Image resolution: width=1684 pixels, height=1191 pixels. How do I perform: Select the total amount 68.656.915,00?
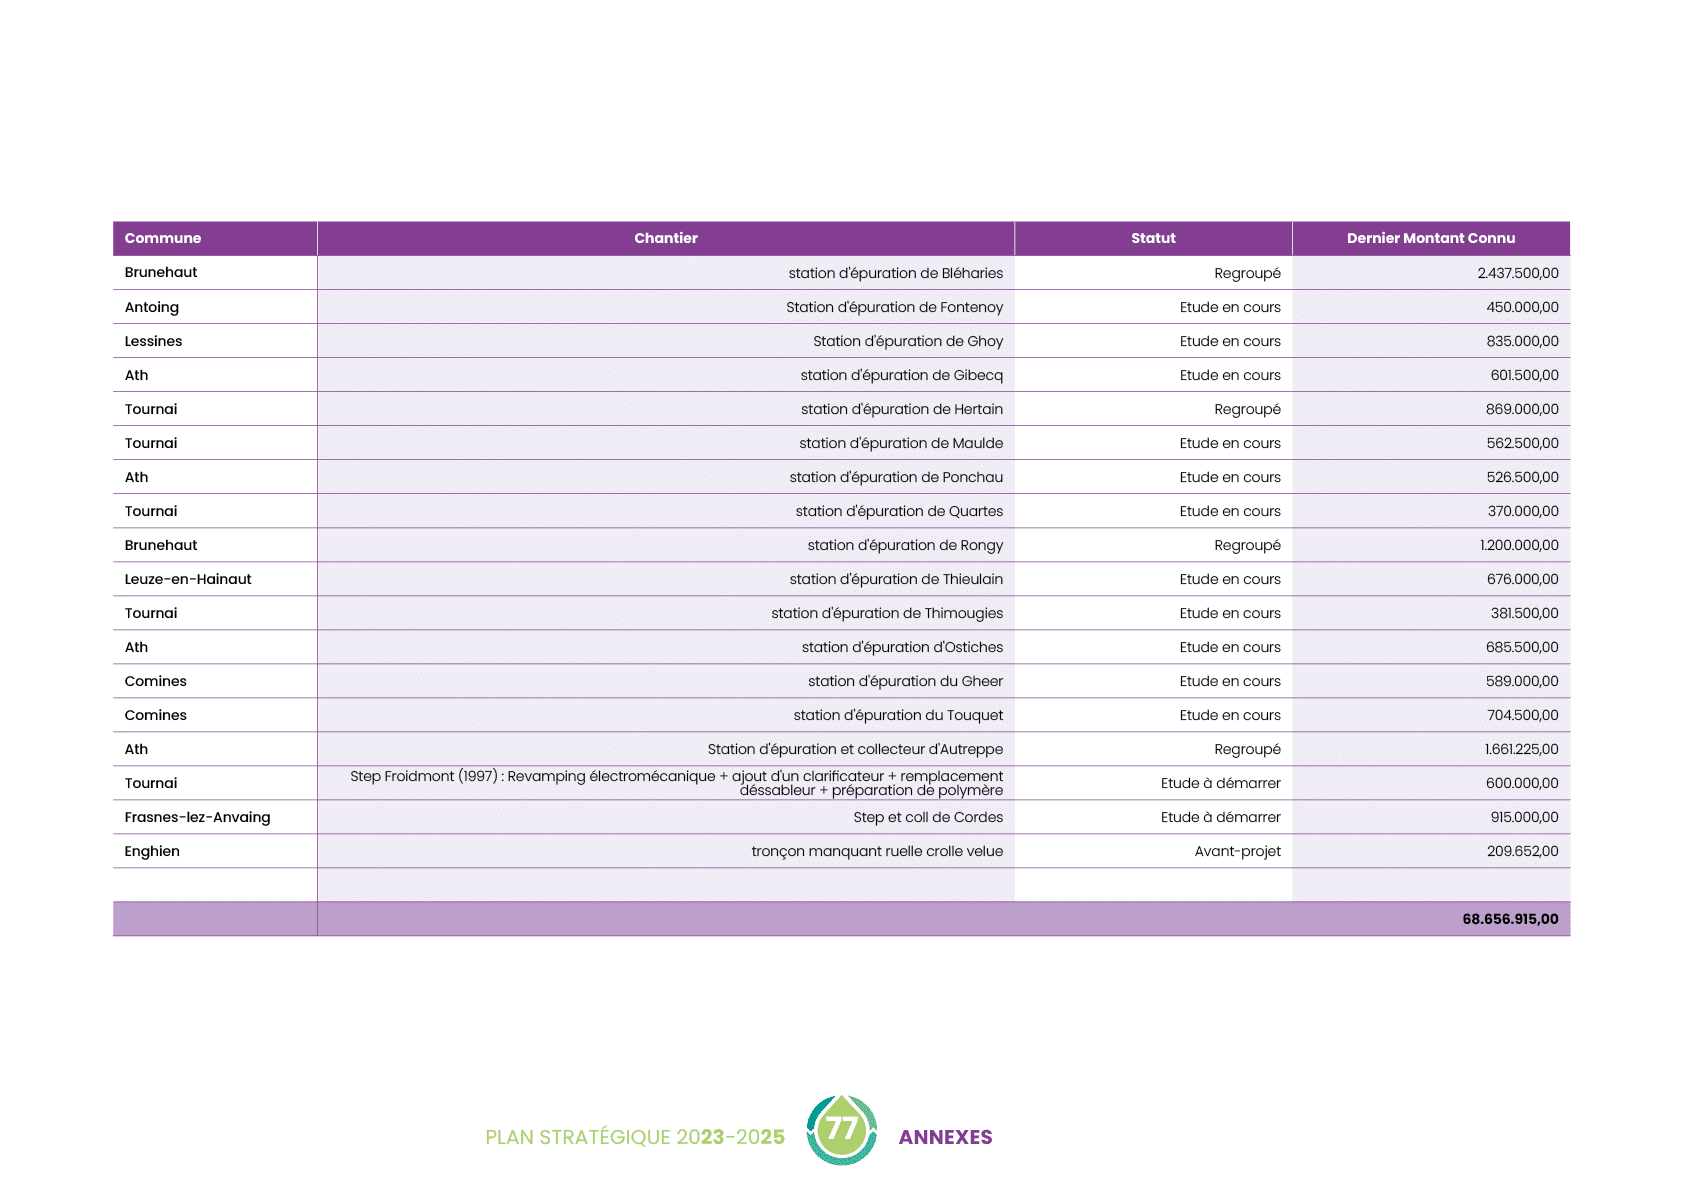click(x=1509, y=919)
